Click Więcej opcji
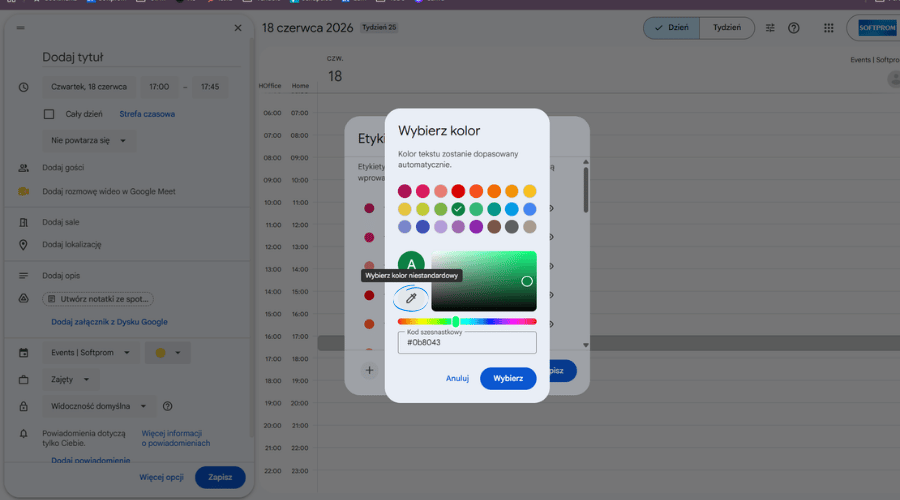This screenshot has width=900, height=500. [161, 477]
